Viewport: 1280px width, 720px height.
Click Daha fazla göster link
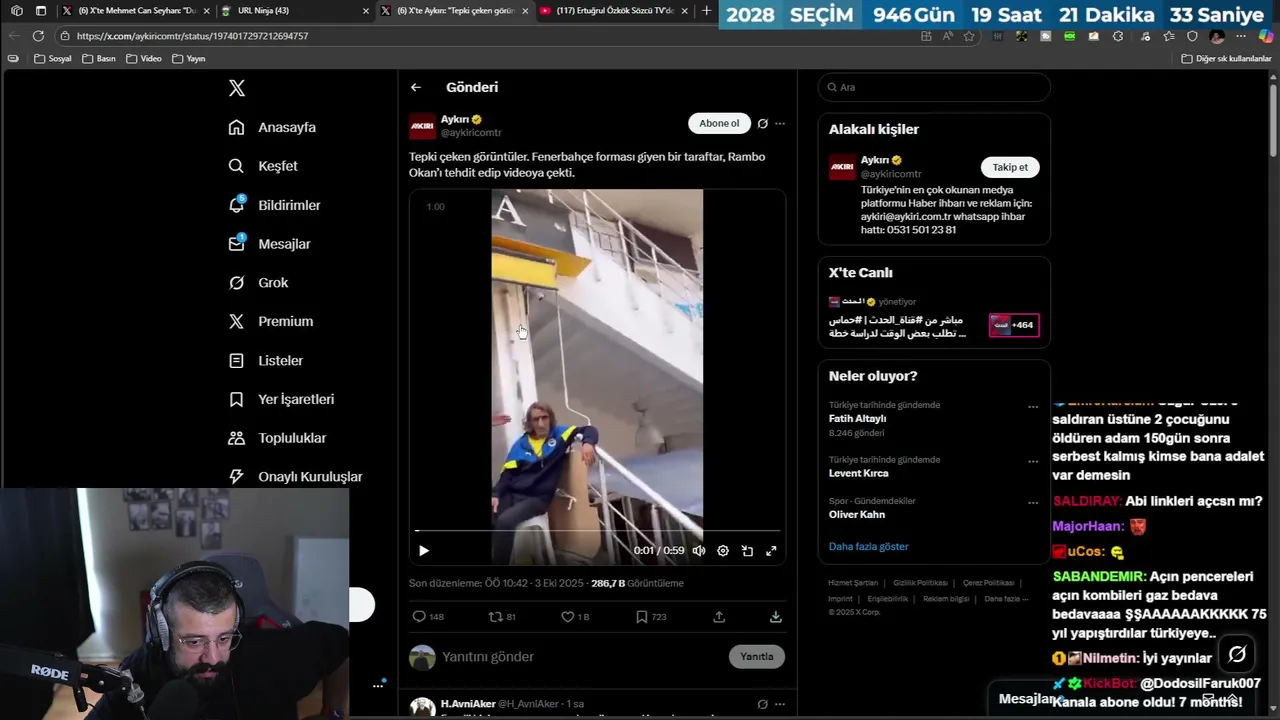[x=869, y=547]
